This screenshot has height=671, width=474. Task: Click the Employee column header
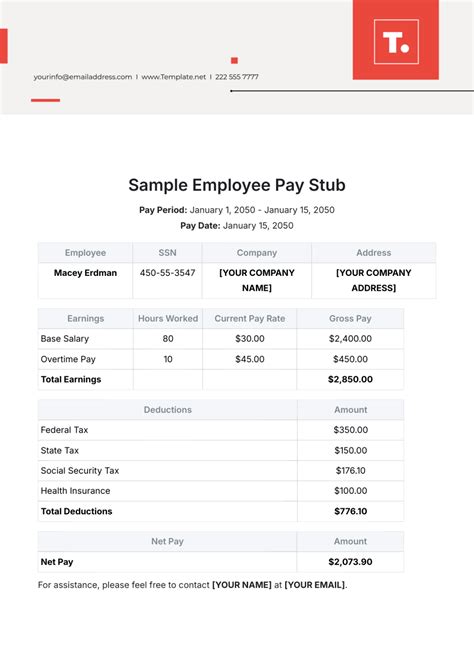[85, 253]
